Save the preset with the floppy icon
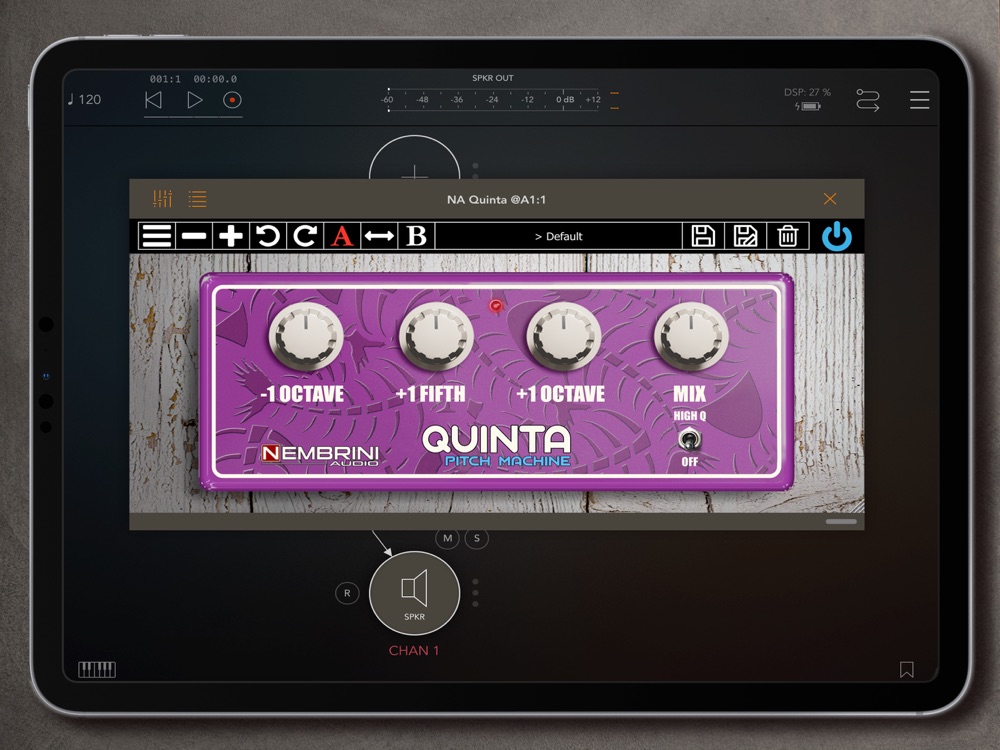The height and width of the screenshot is (750, 1000). tap(703, 236)
